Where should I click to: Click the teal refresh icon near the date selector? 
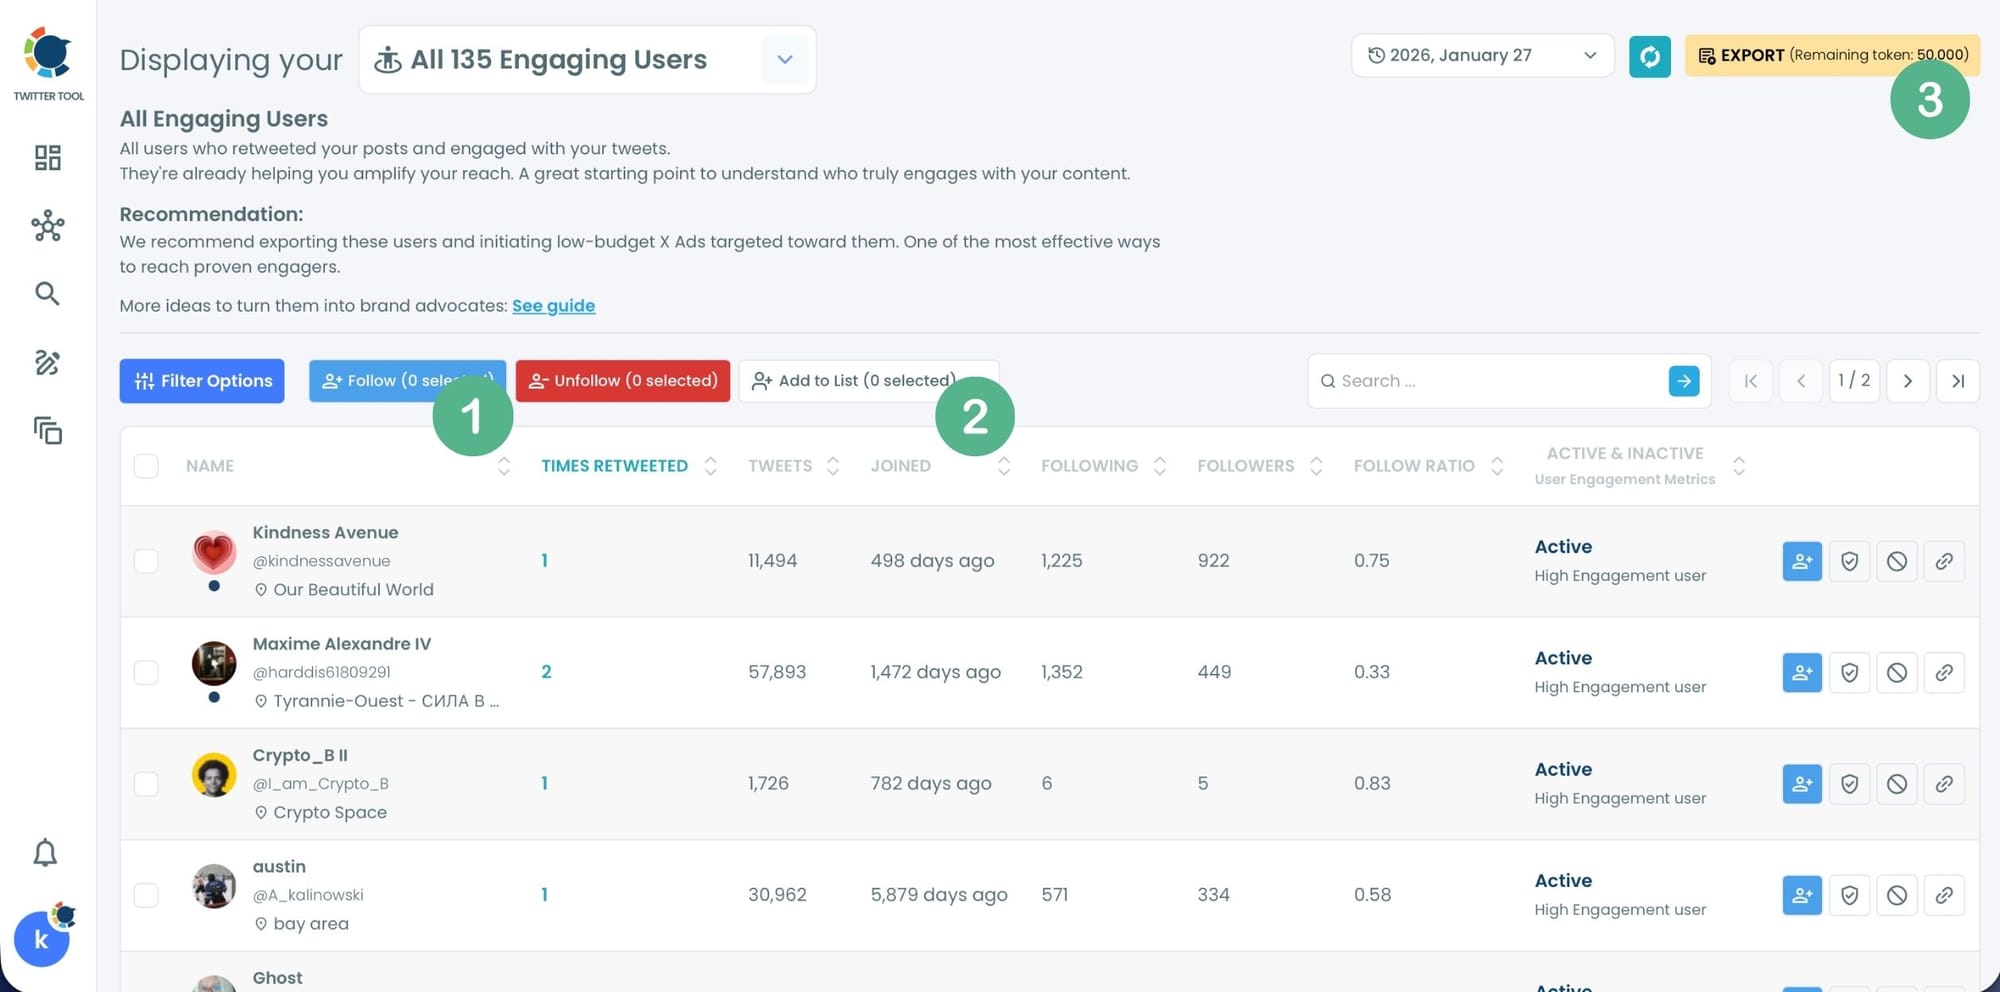pyautogui.click(x=1649, y=56)
